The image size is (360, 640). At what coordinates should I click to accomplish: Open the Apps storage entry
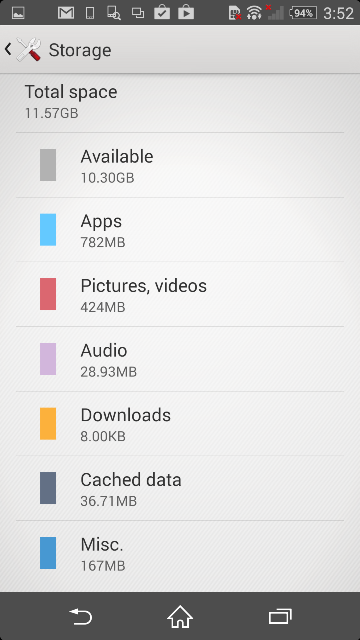[x=180, y=230]
